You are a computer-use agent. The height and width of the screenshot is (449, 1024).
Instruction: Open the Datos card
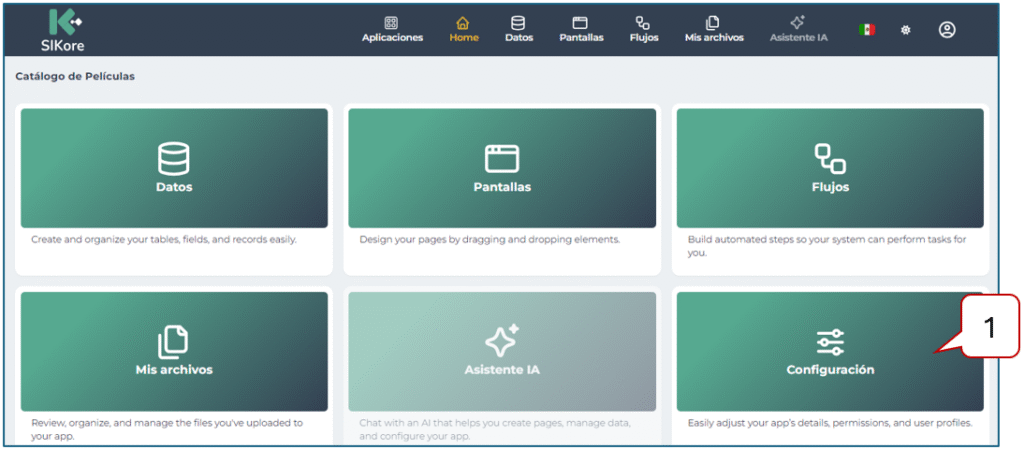pyautogui.click(x=174, y=168)
